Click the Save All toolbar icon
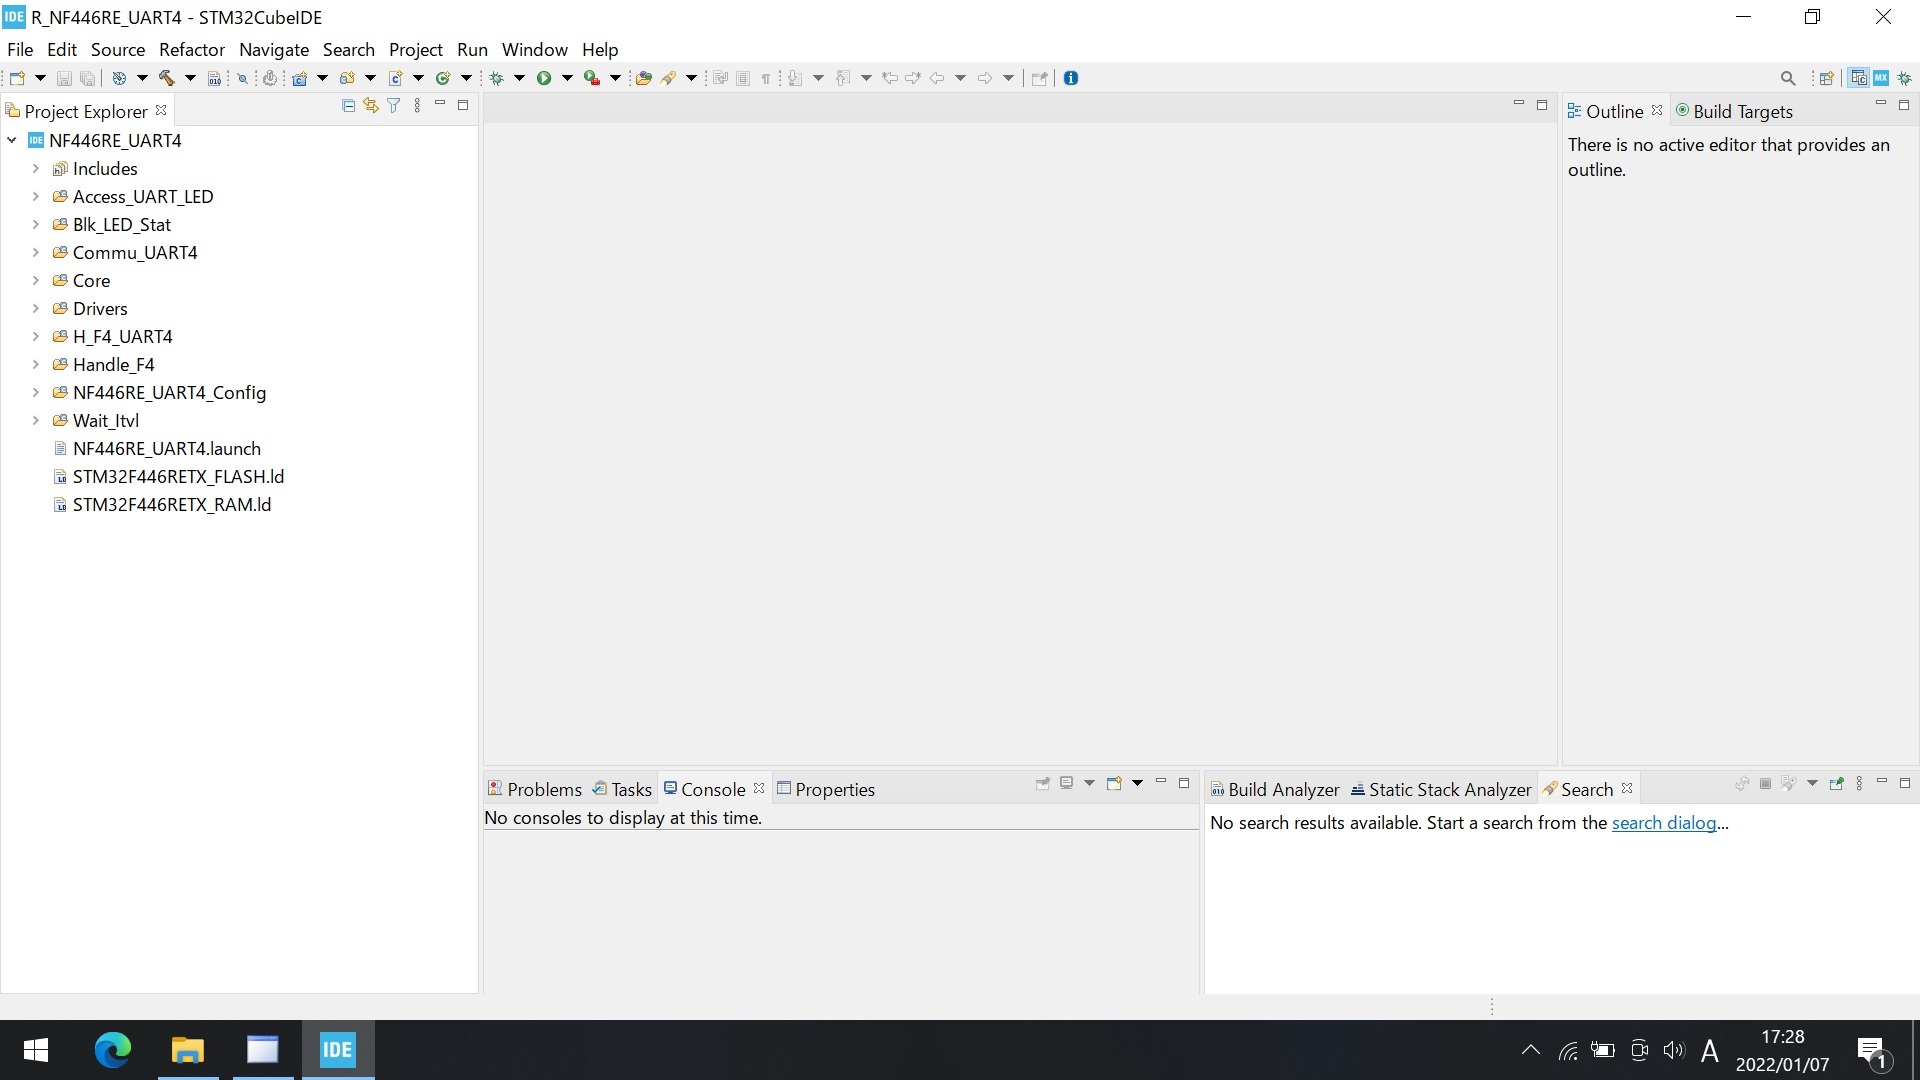 pyautogui.click(x=87, y=78)
